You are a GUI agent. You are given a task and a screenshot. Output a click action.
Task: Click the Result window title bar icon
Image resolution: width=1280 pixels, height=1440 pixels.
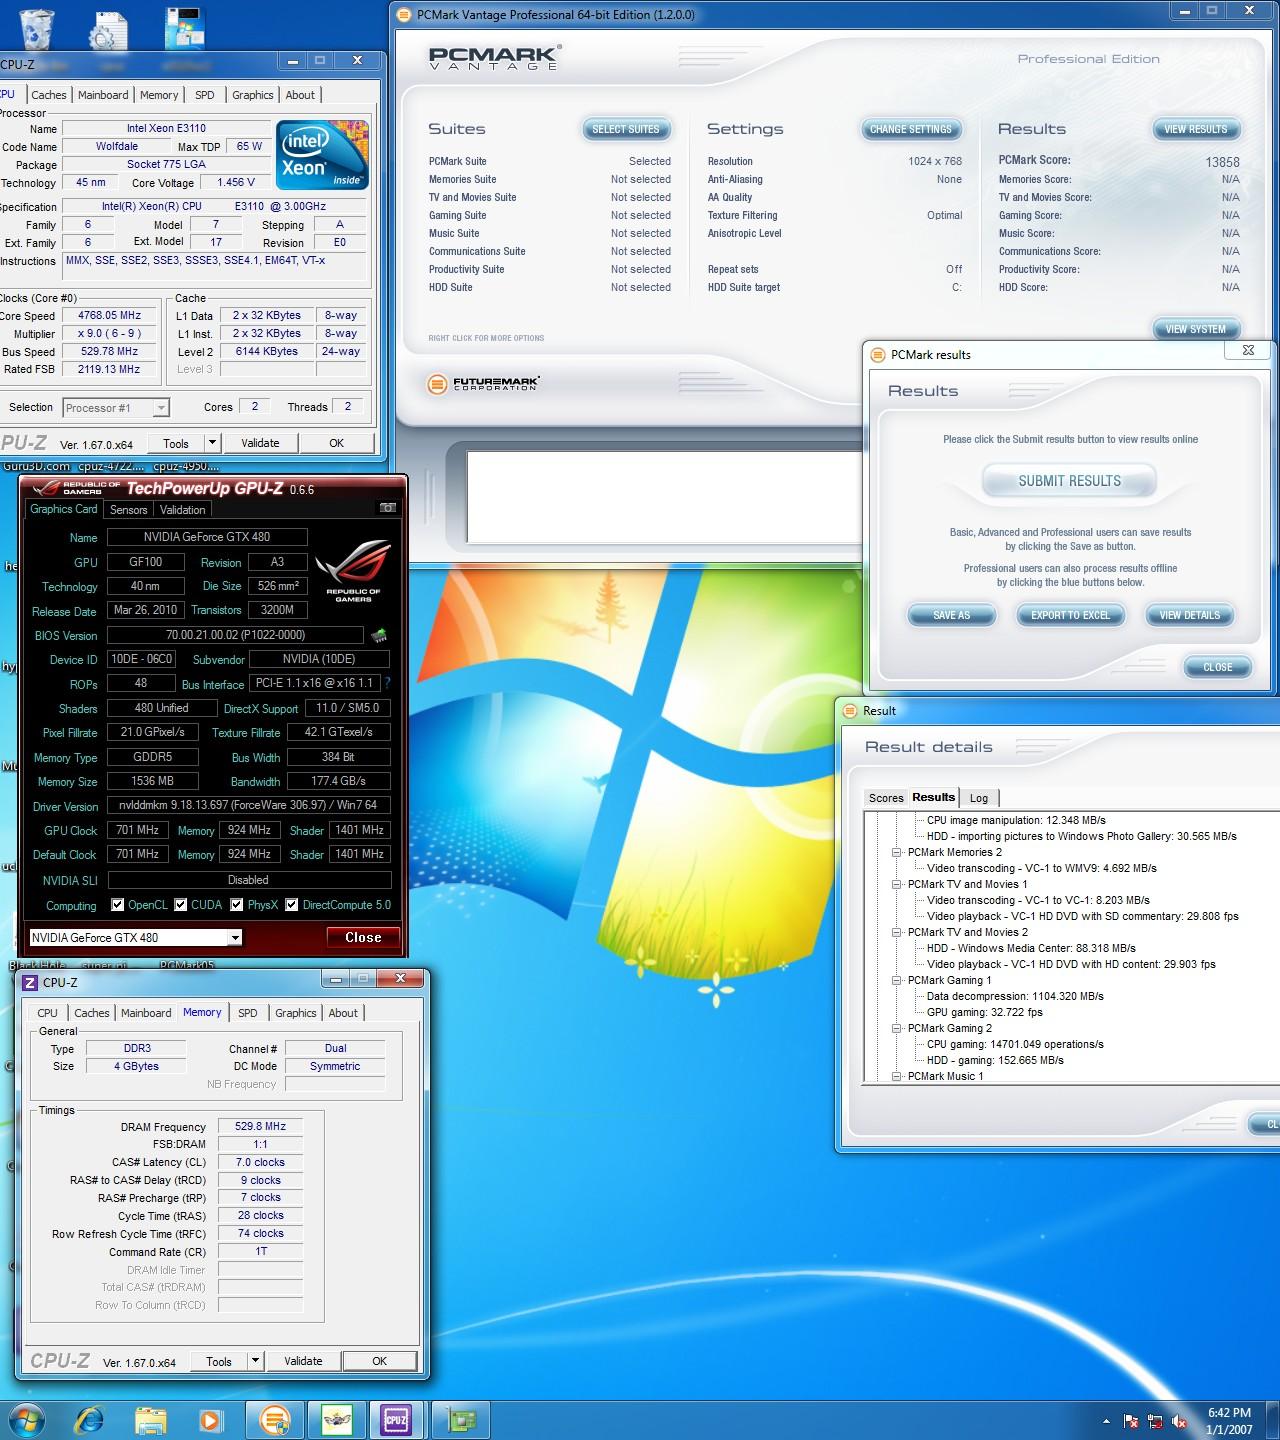850,710
